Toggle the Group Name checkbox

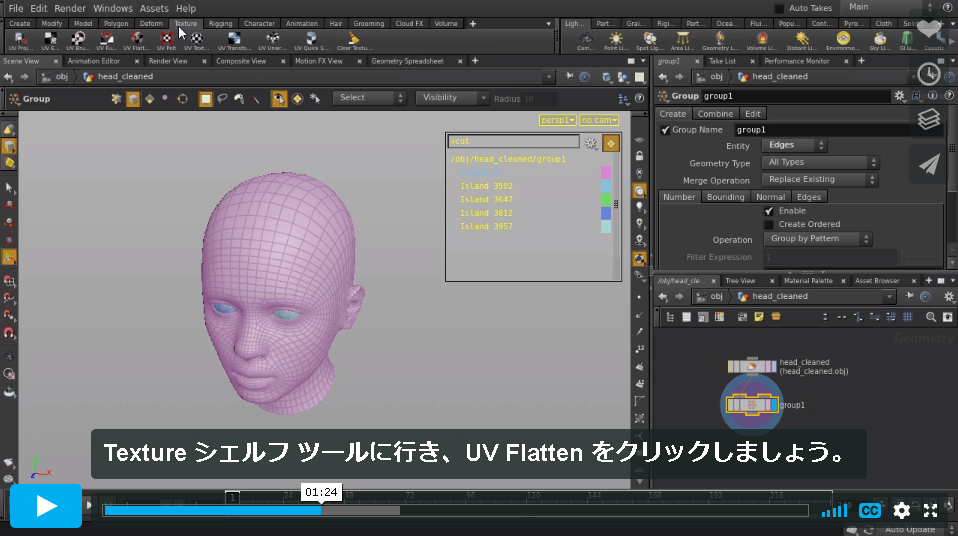665,130
